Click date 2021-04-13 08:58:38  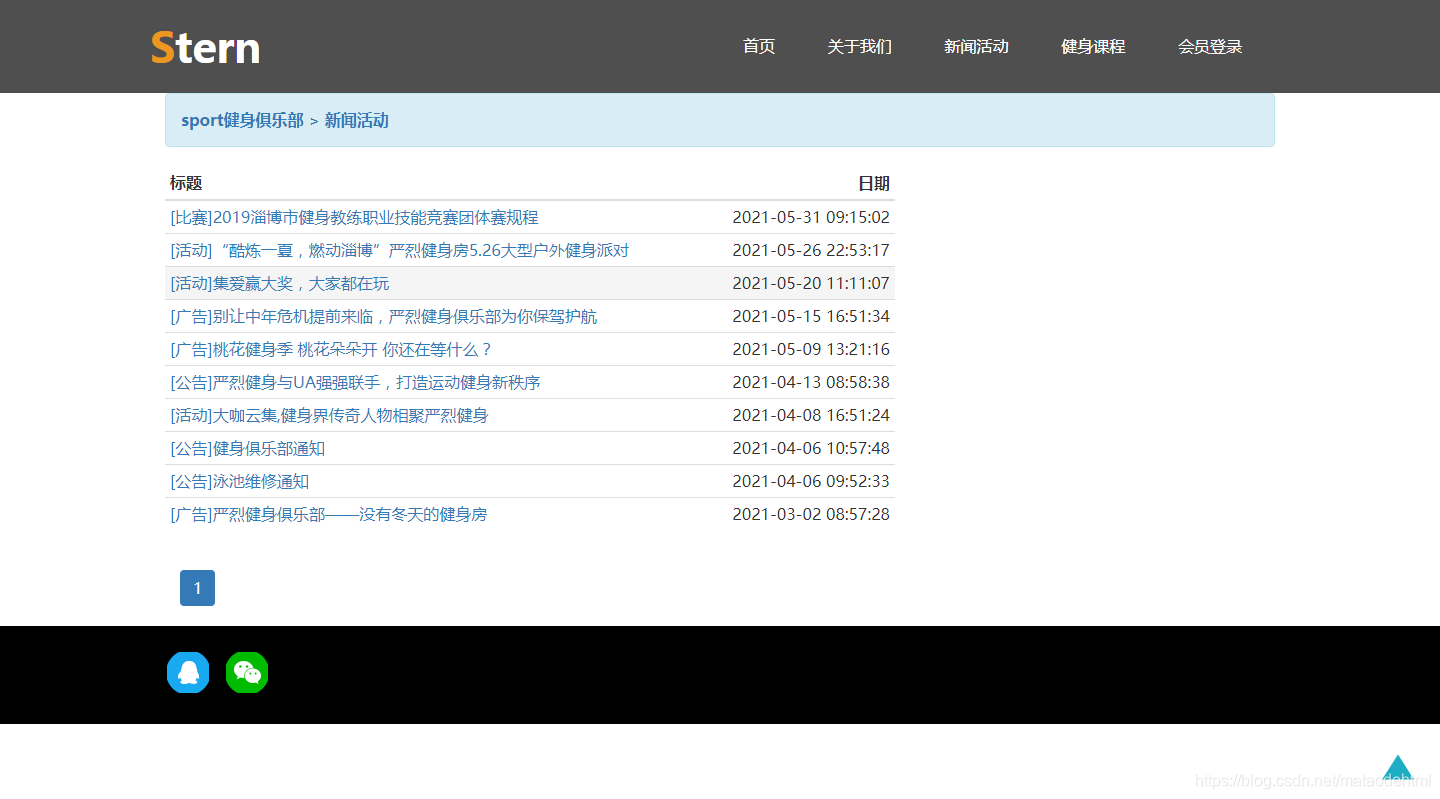coord(811,382)
